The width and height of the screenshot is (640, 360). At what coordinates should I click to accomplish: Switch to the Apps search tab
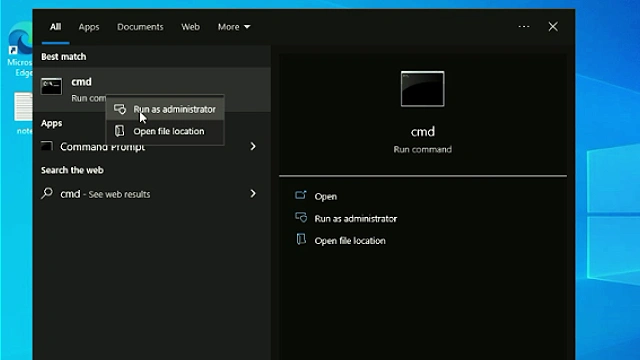pos(89,27)
